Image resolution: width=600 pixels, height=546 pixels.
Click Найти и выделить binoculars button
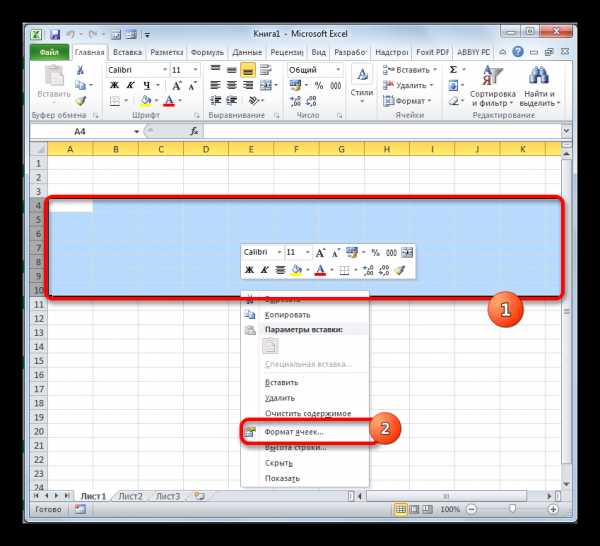pyautogui.click(x=539, y=86)
